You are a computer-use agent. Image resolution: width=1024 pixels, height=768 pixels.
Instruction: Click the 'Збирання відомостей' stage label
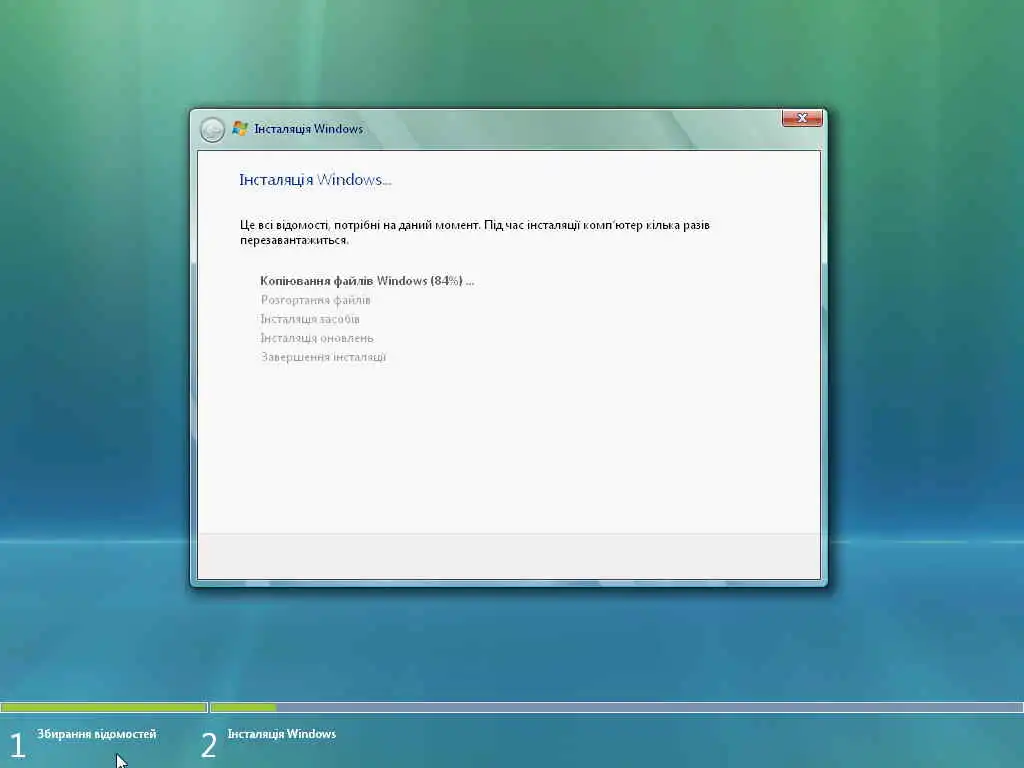tap(97, 734)
